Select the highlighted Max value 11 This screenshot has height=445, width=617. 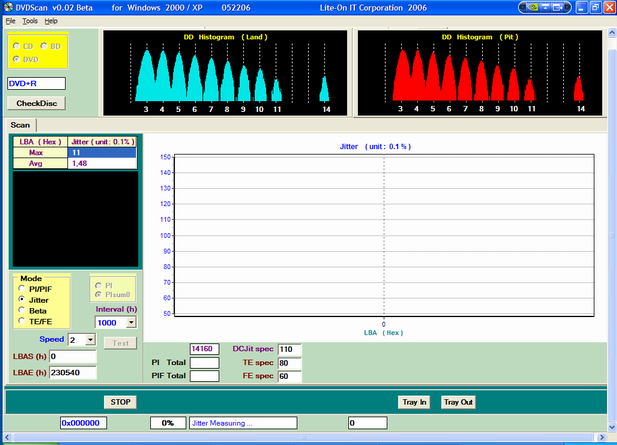pyautogui.click(x=102, y=153)
